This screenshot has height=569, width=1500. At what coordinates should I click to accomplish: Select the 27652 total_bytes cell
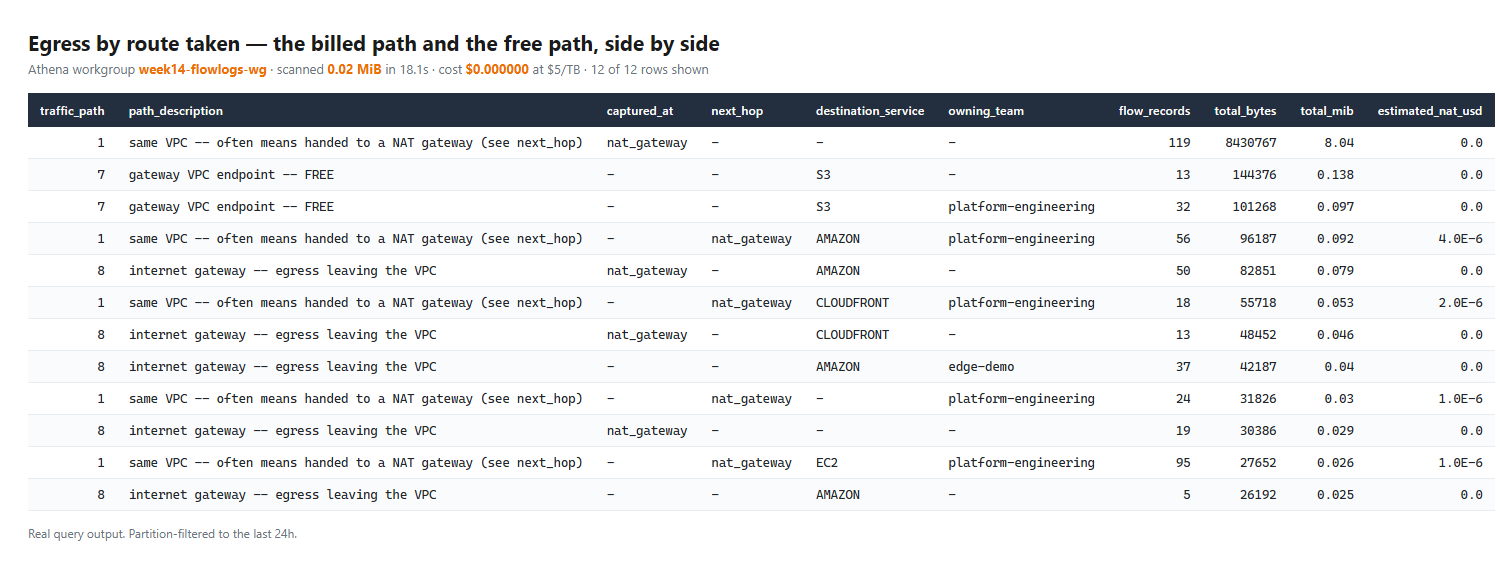pyautogui.click(x=1258, y=463)
